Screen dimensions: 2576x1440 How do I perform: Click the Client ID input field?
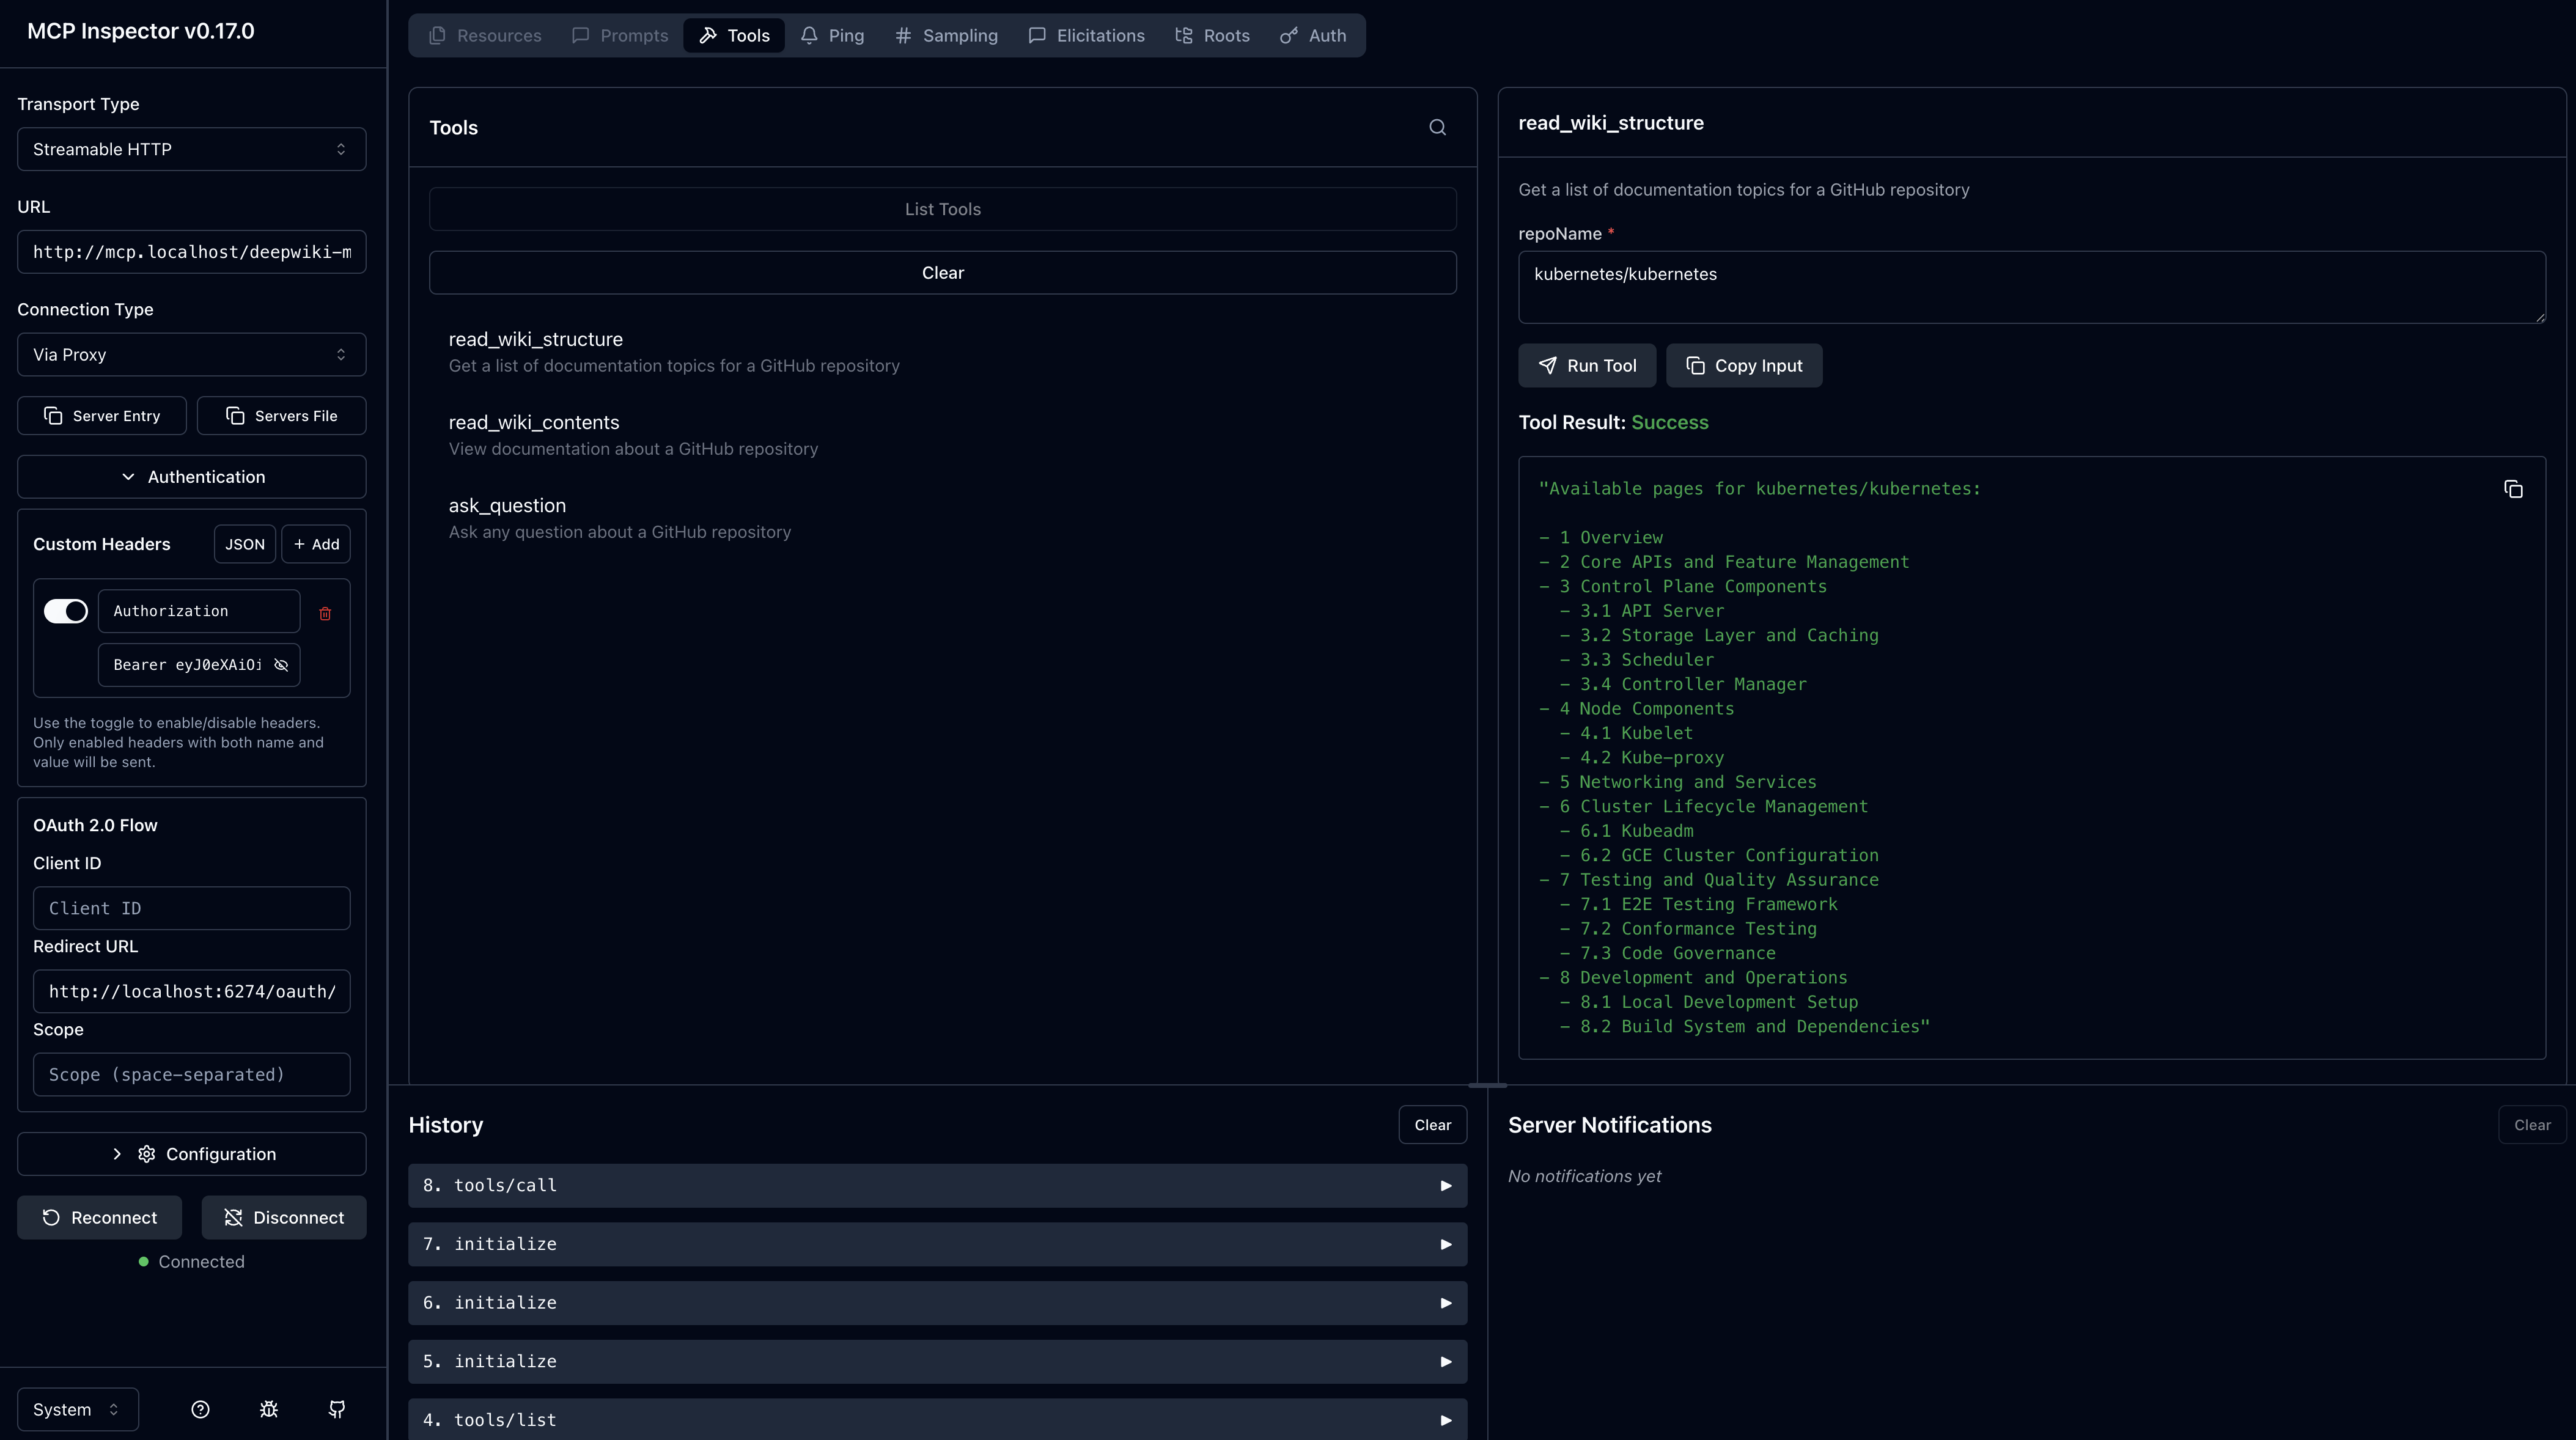(191, 908)
